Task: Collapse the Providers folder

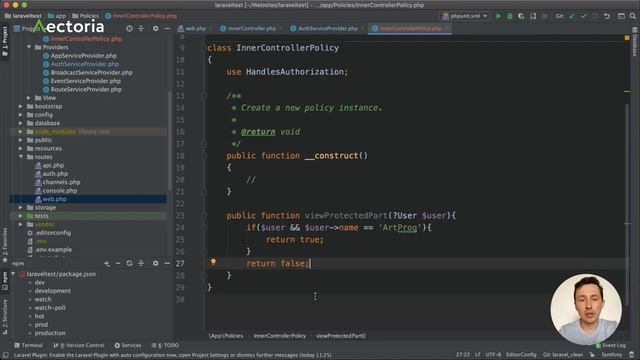Action: pos(29,47)
